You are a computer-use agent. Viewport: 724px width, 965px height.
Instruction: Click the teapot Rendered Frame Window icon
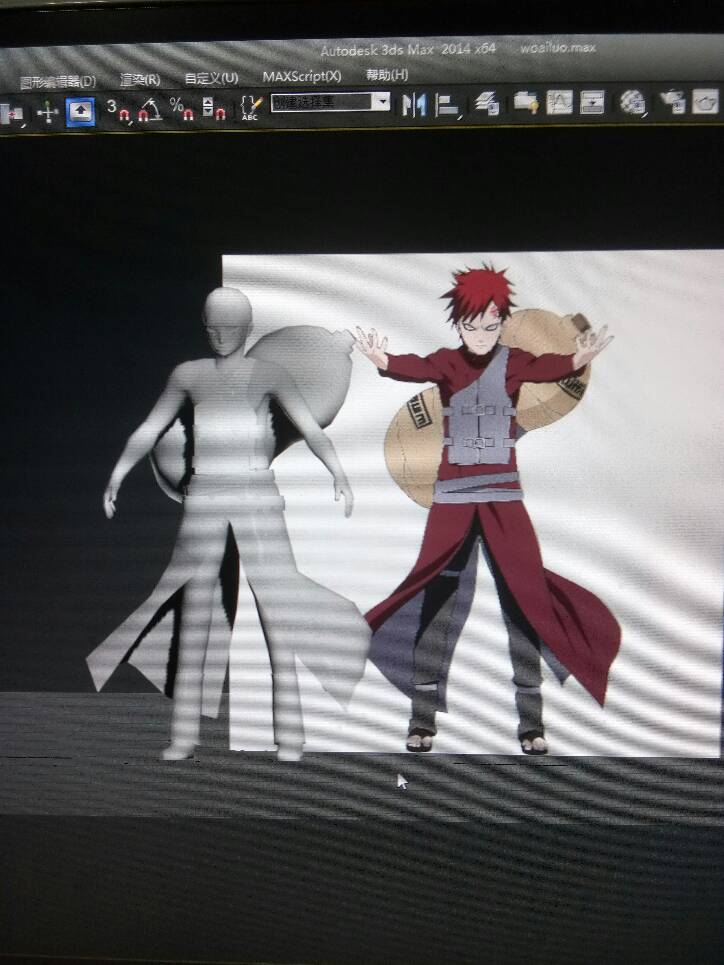click(706, 101)
